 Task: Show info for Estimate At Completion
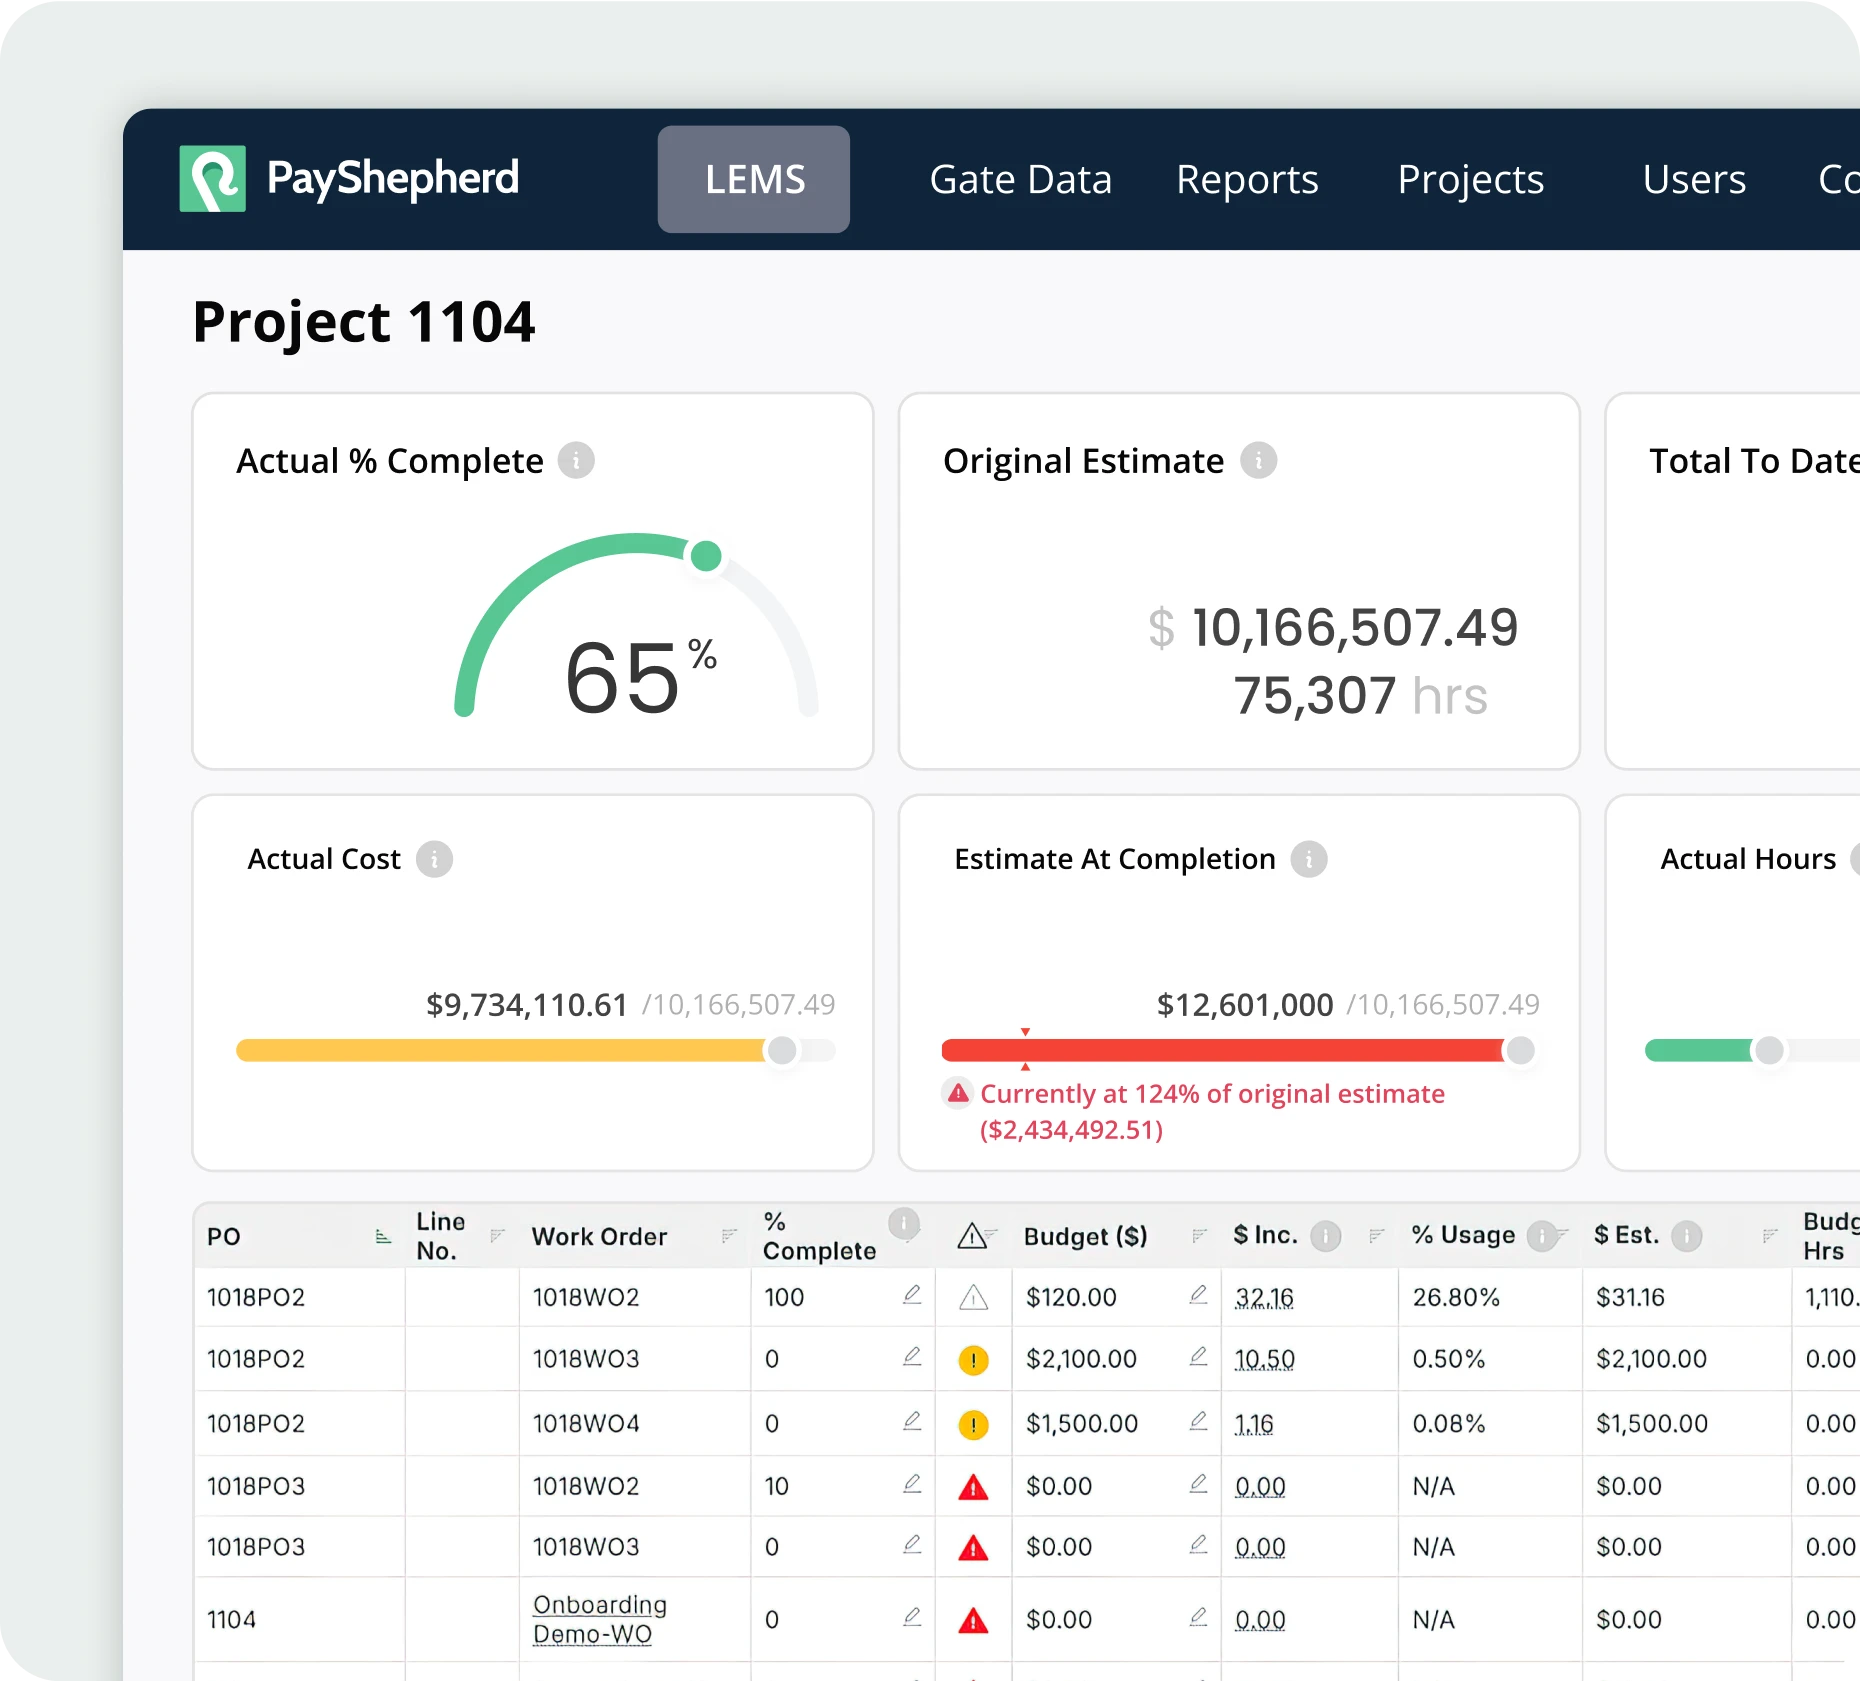[x=1308, y=859]
